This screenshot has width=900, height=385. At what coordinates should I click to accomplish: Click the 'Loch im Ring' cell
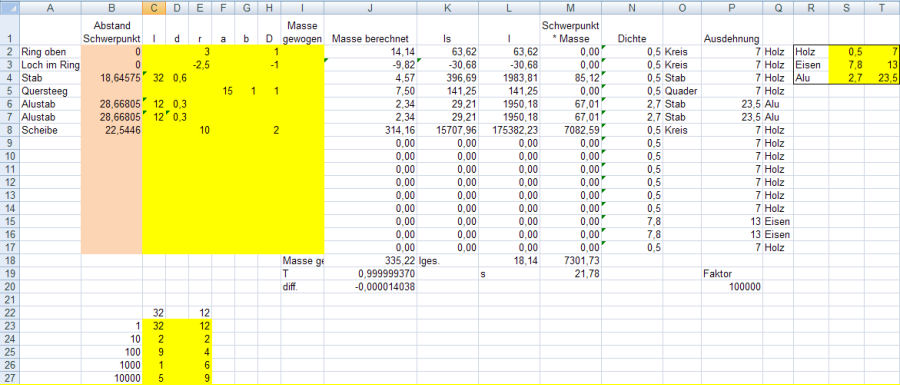(x=50, y=65)
